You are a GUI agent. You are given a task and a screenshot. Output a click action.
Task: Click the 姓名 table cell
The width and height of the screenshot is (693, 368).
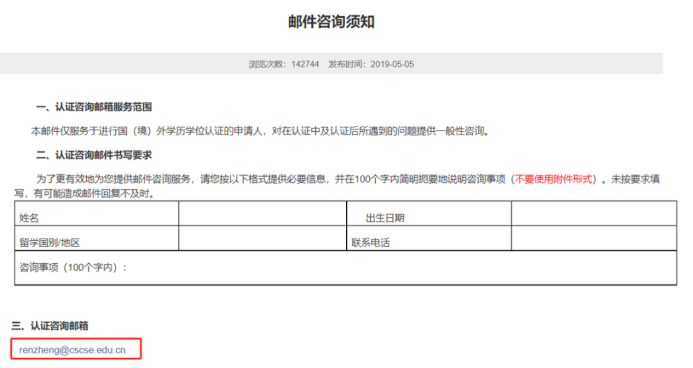coord(97,213)
